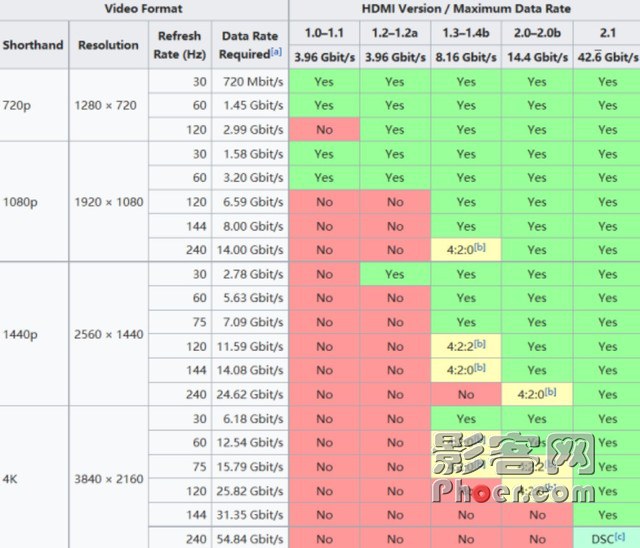
Task: Open footnote [b] in the 14.08 Gbit/s row
Action: (480, 367)
